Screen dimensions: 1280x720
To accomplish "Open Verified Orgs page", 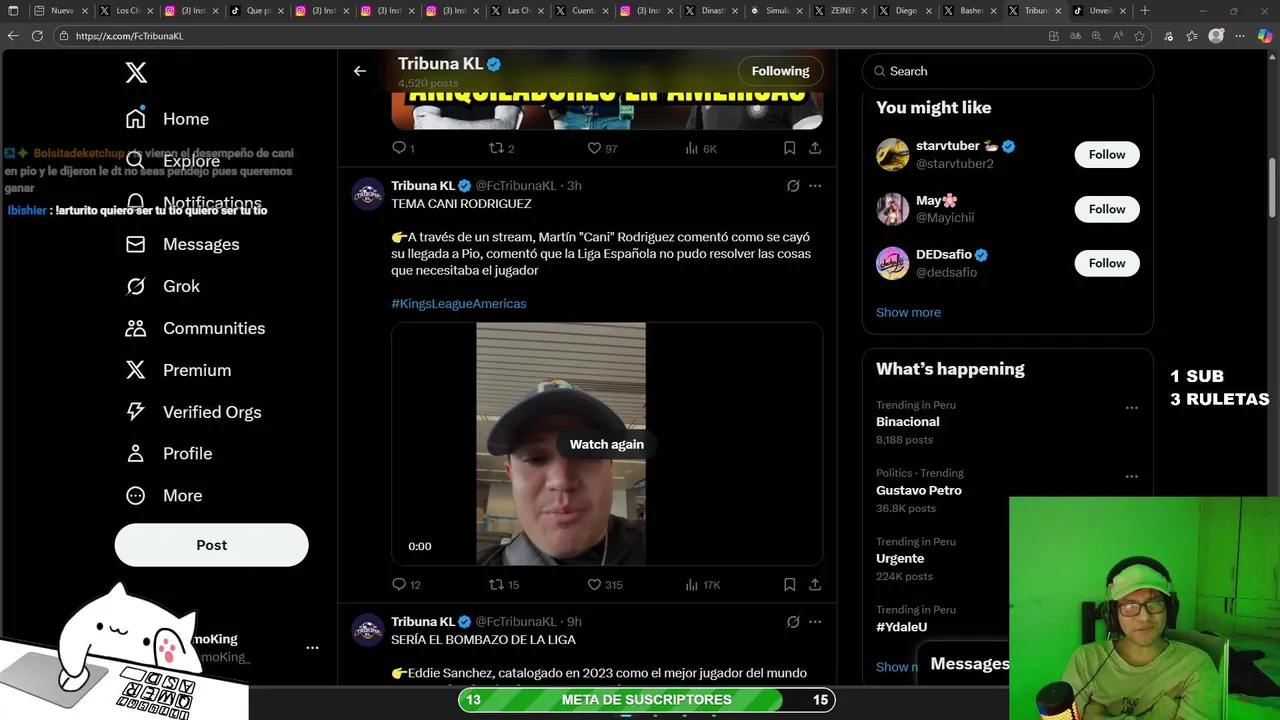I will tap(192, 412).
